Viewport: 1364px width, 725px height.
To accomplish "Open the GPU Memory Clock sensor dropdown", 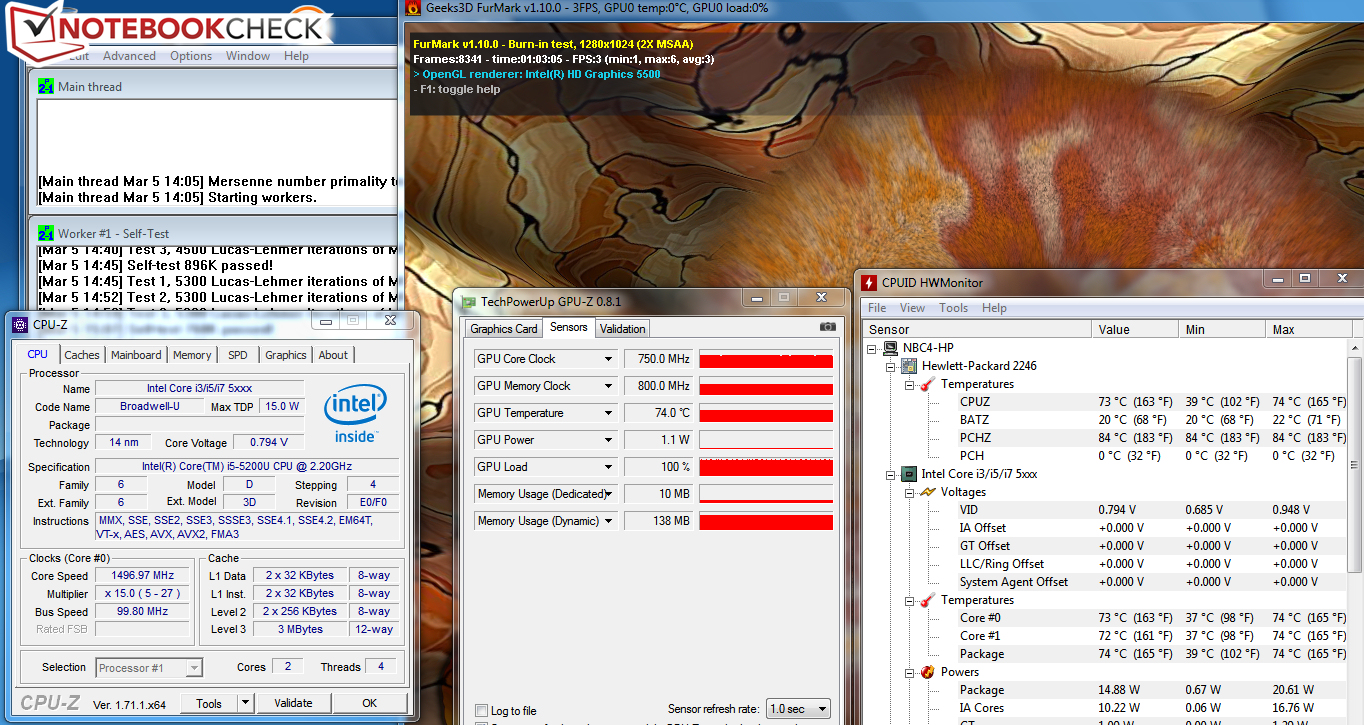I will pyautogui.click(x=607, y=386).
